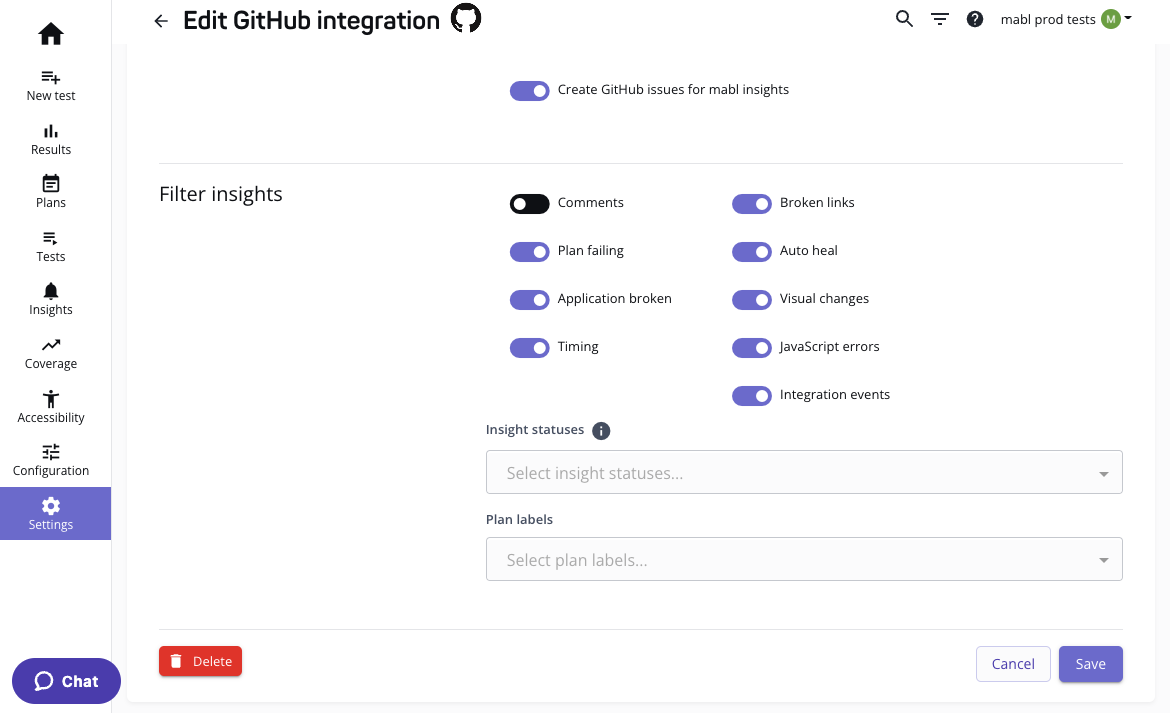Image resolution: width=1170 pixels, height=713 pixels.
Task: Go to the Accessibility section
Action: [x=51, y=407]
